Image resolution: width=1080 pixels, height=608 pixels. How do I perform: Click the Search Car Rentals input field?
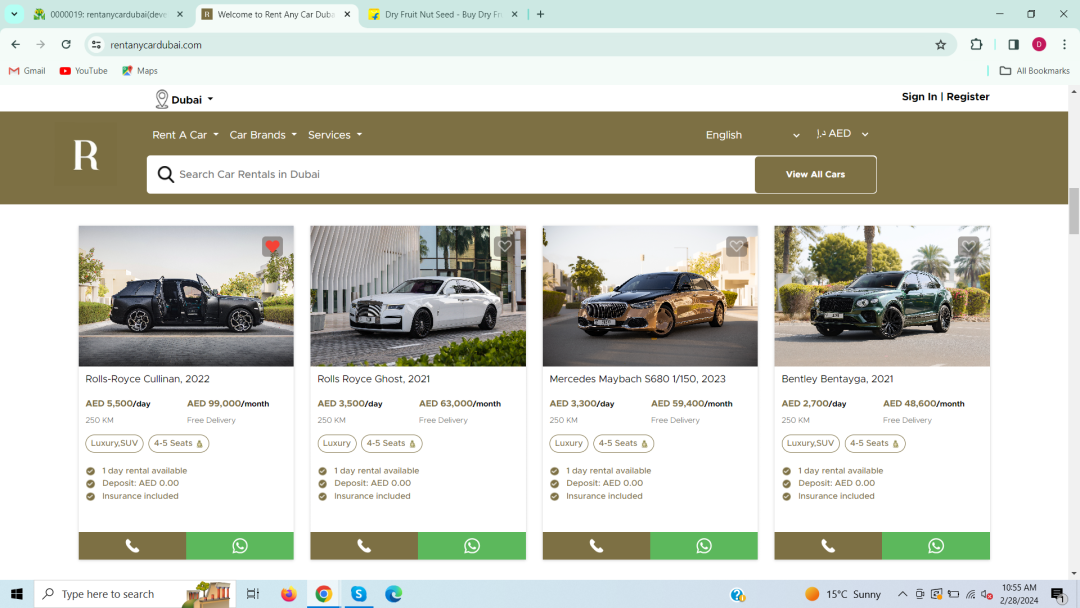tap(460, 175)
